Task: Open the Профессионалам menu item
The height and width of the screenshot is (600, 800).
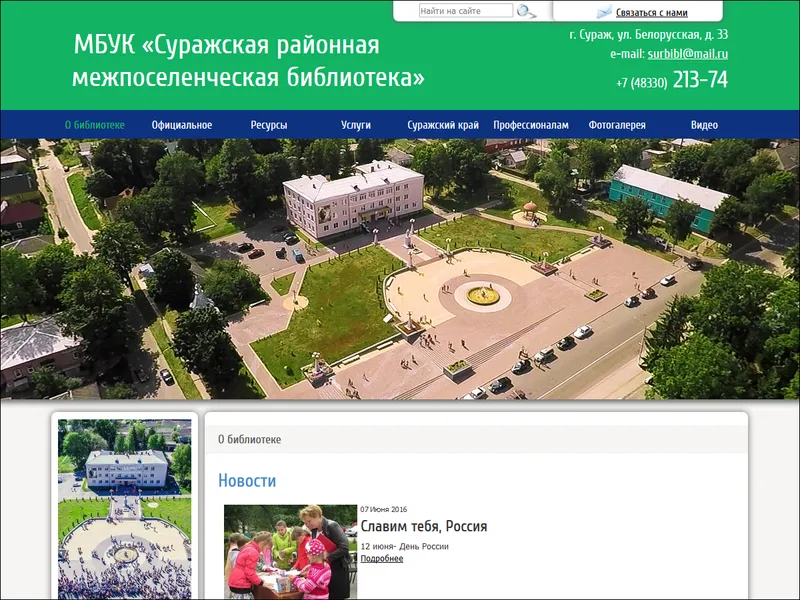Action: point(531,125)
